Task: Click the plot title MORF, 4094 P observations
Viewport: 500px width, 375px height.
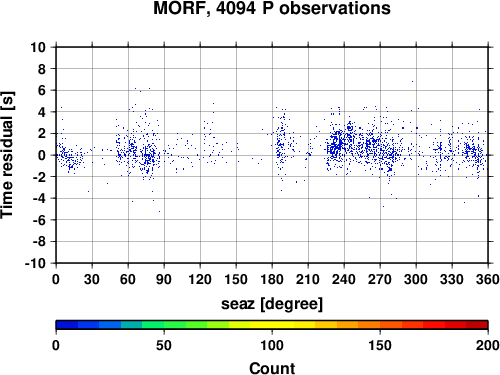Action: click(272, 8)
